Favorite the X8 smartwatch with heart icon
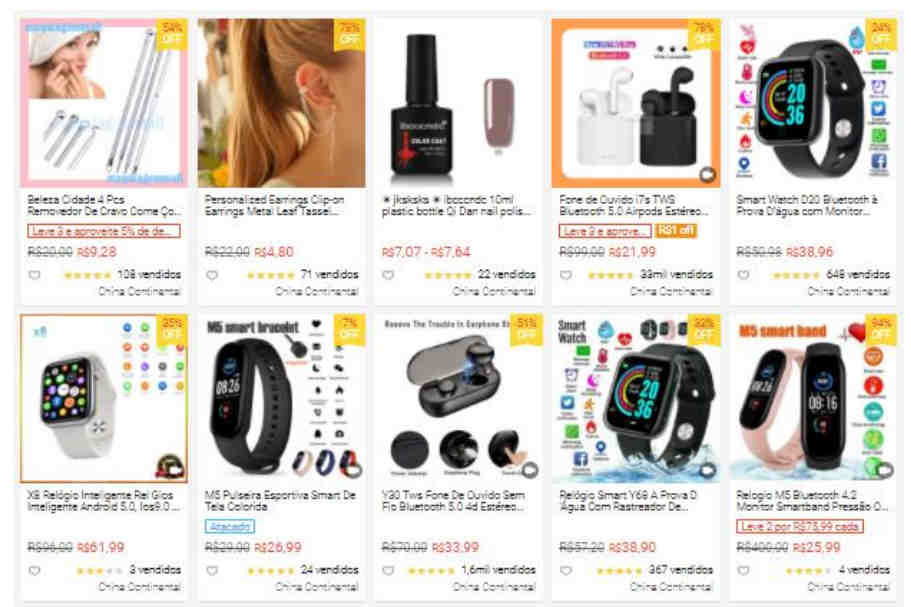 pos(35,571)
